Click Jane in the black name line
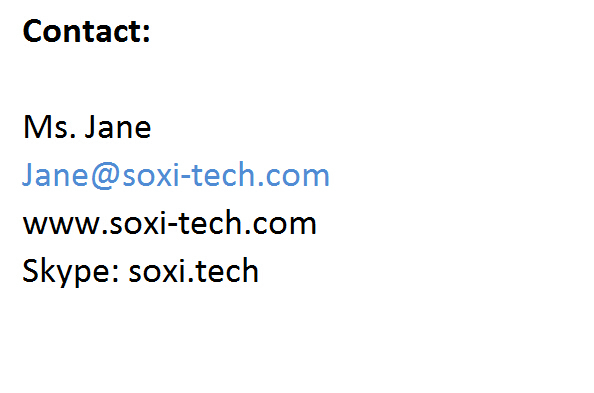 (118, 127)
